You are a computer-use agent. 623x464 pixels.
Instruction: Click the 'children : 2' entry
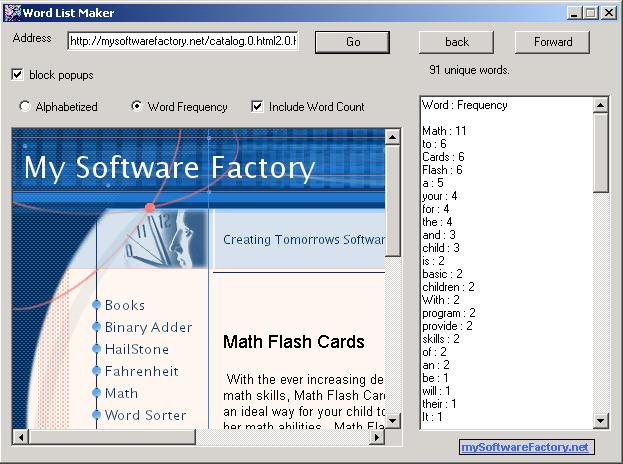448,287
